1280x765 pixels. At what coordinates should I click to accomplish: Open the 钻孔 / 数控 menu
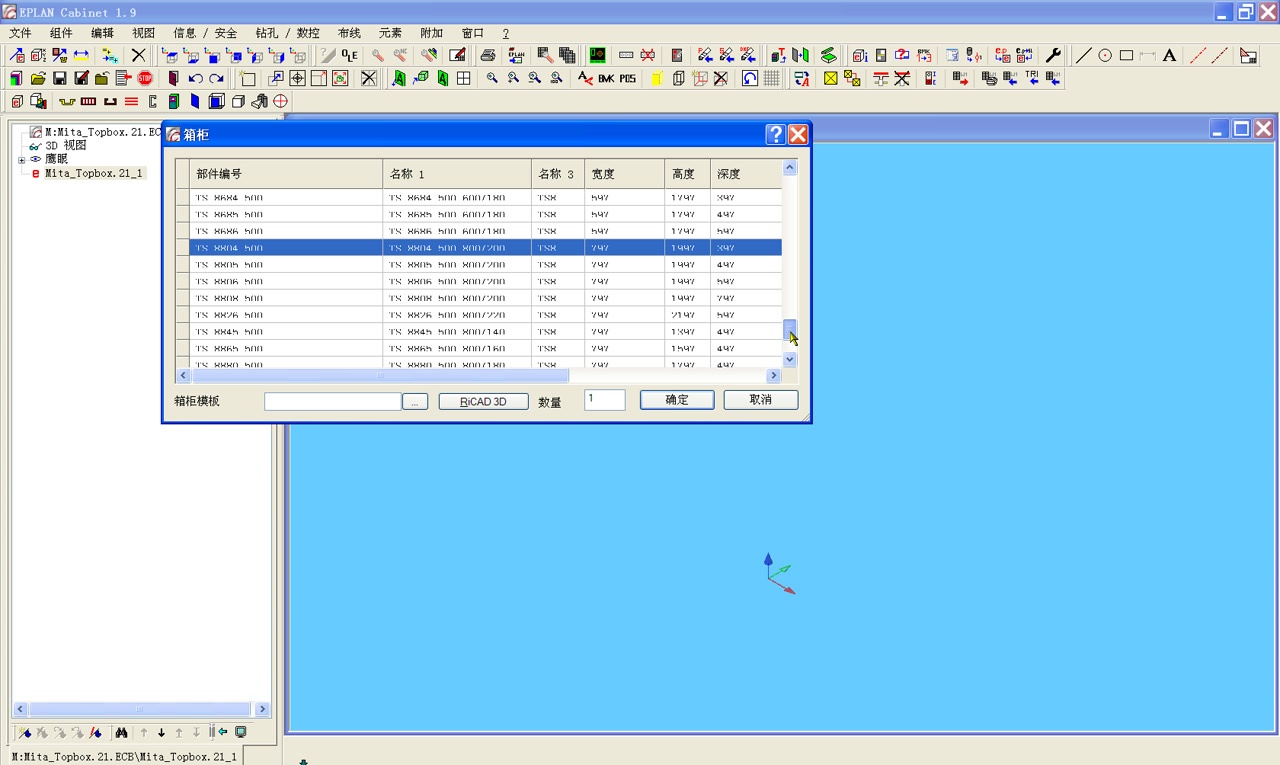(x=287, y=33)
